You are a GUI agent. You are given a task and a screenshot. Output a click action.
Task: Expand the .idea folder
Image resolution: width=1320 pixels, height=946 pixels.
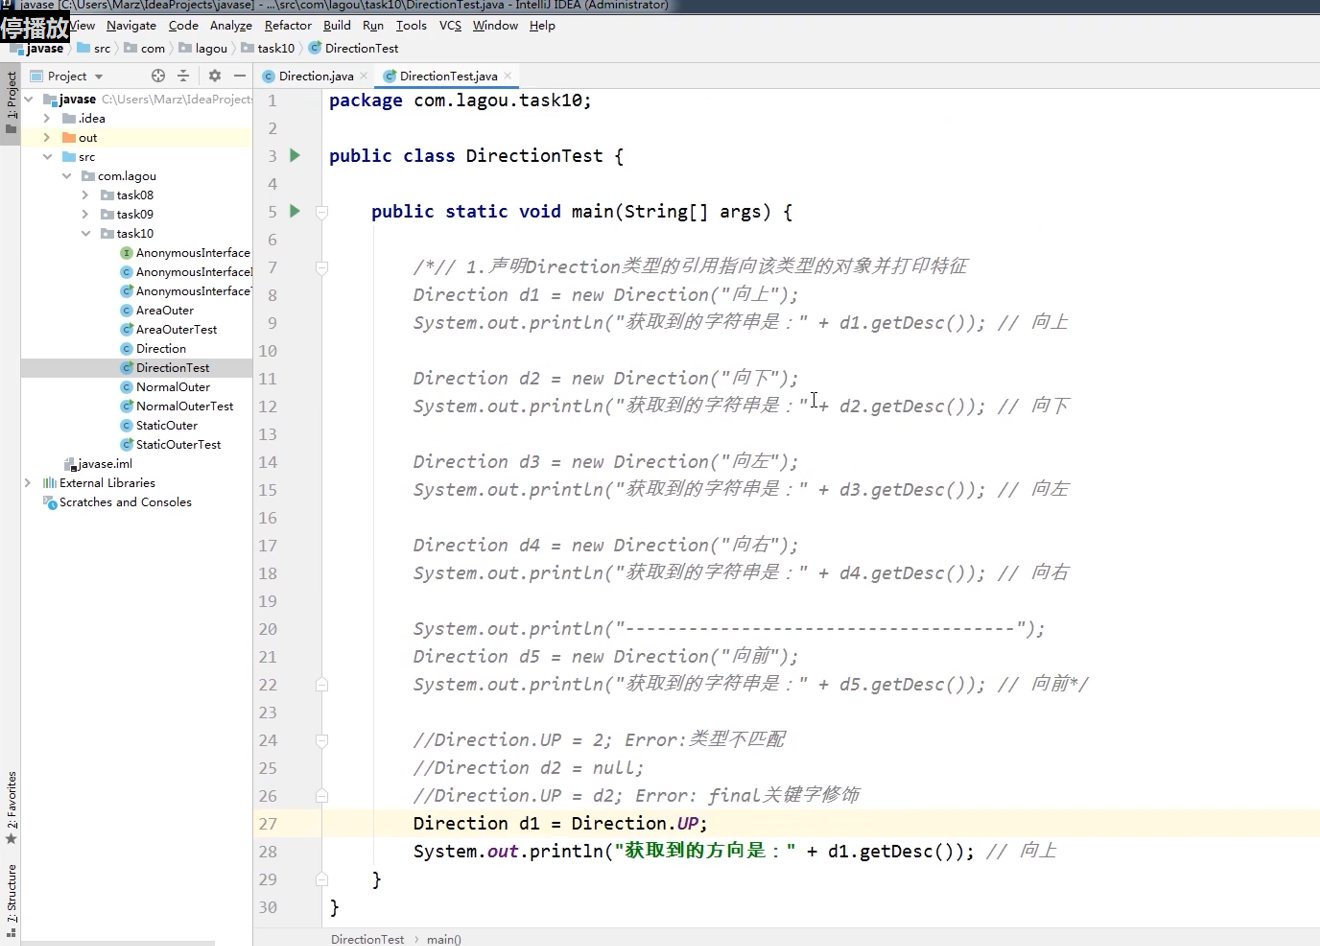point(47,118)
